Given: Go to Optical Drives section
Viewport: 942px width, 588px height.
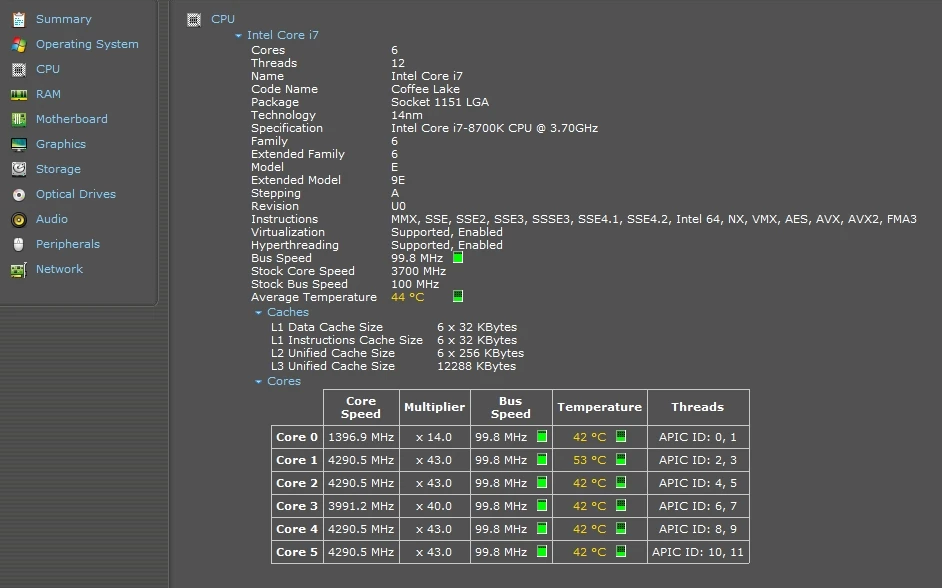Looking at the screenshot, I should [x=76, y=194].
